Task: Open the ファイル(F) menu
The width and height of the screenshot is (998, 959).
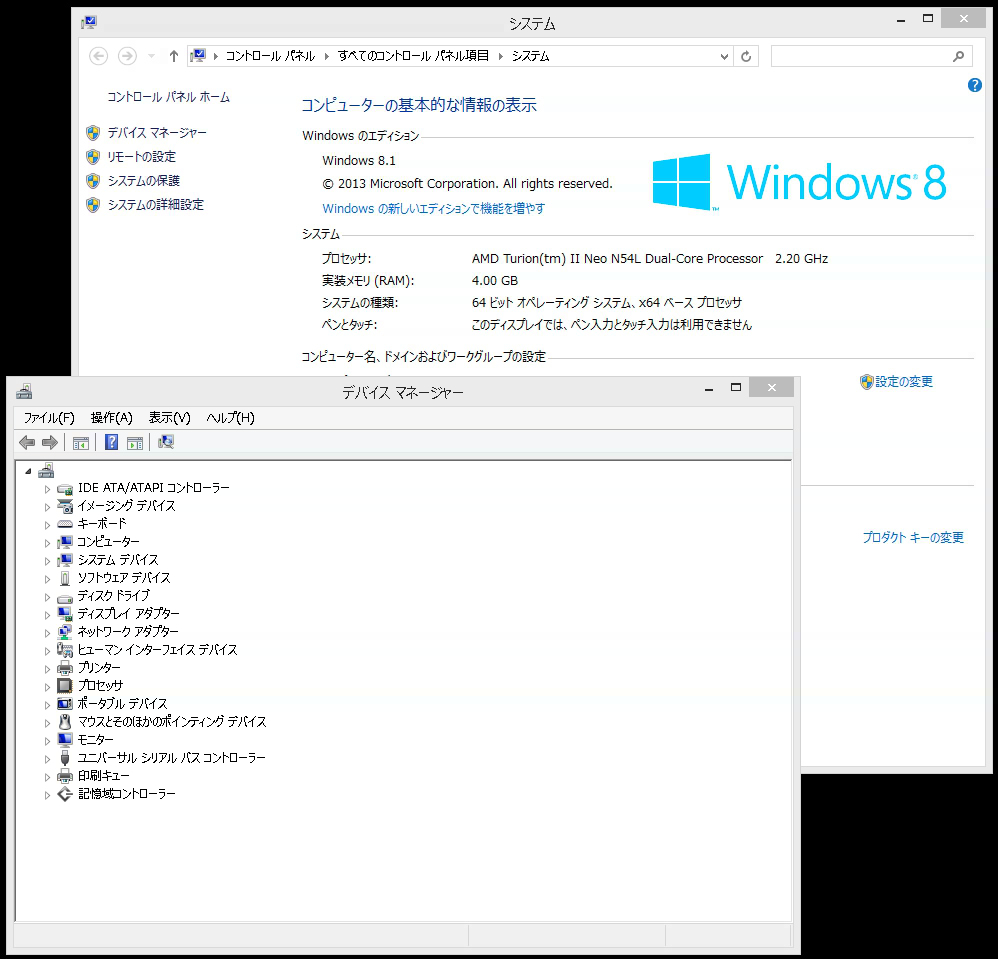Action: point(49,418)
